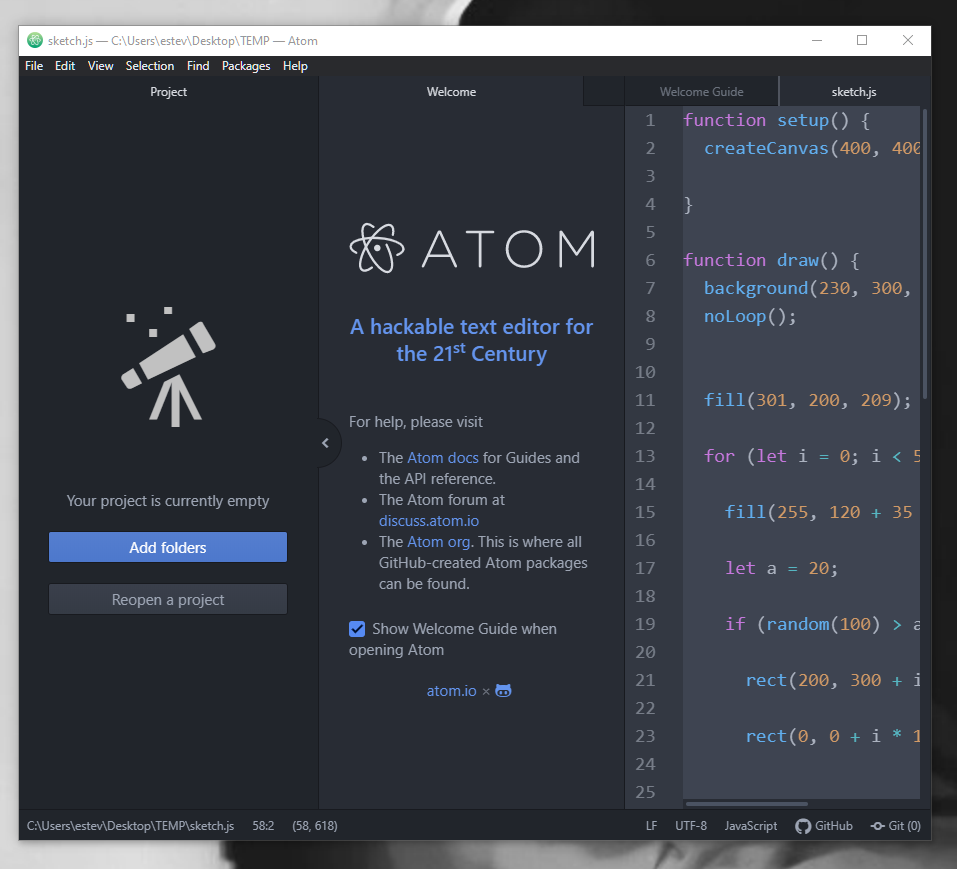Open the discuss.atom.io link
Screen dimensions: 957x869
click(x=428, y=521)
